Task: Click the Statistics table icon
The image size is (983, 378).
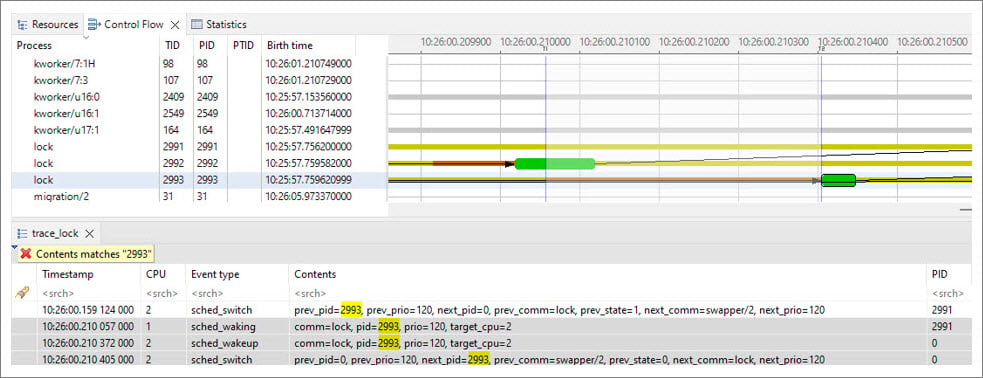Action: pyautogui.click(x=197, y=25)
